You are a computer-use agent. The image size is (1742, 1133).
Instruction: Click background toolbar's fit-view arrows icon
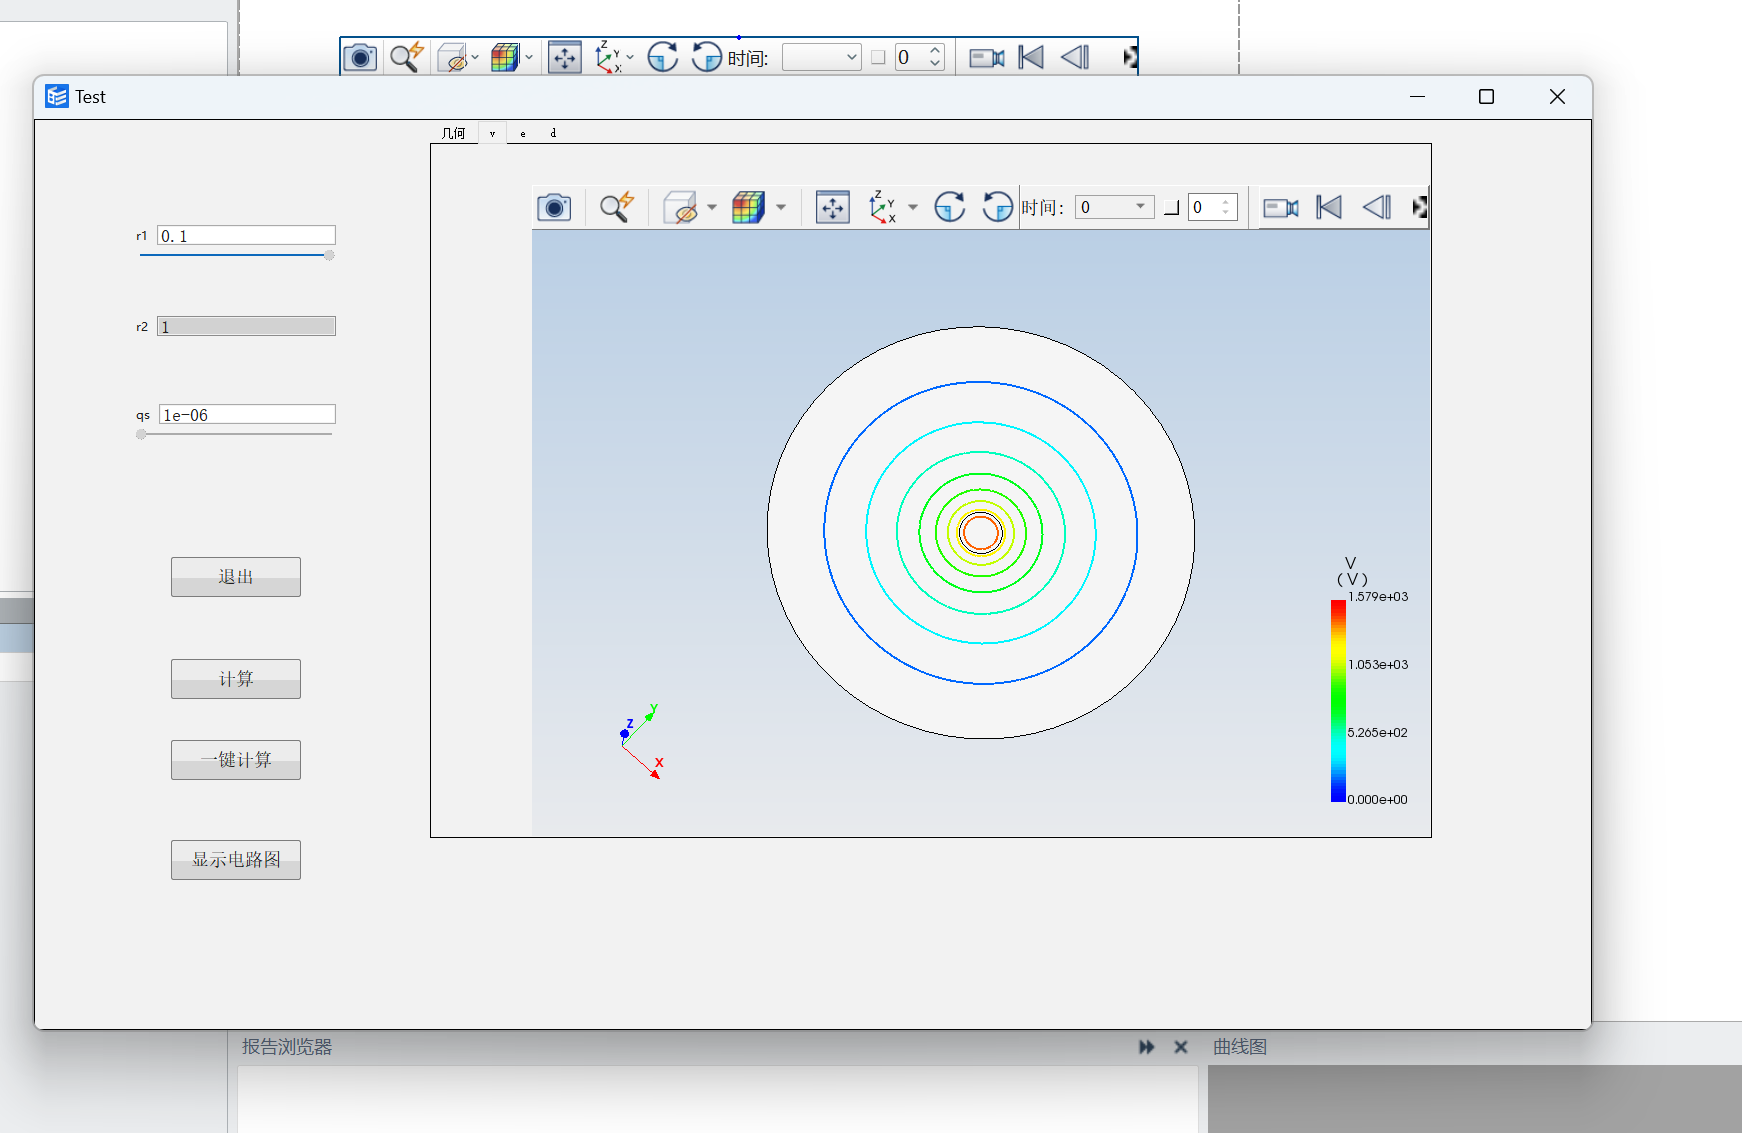[x=565, y=57]
